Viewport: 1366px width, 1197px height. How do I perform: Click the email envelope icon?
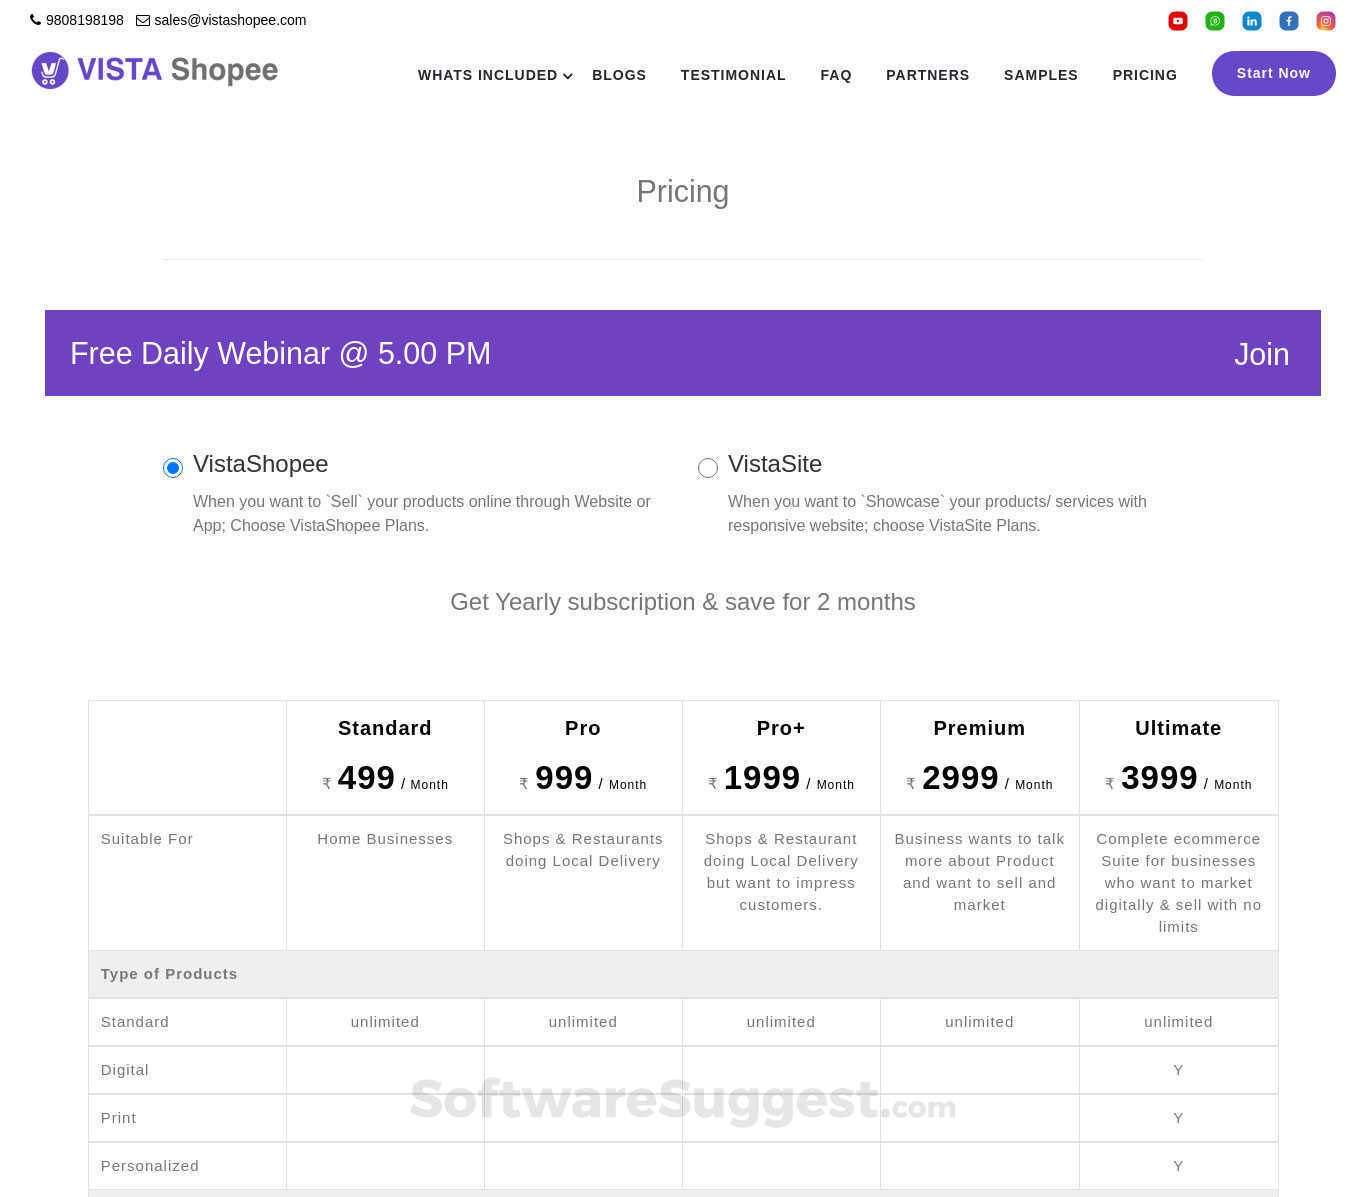pos(141,20)
